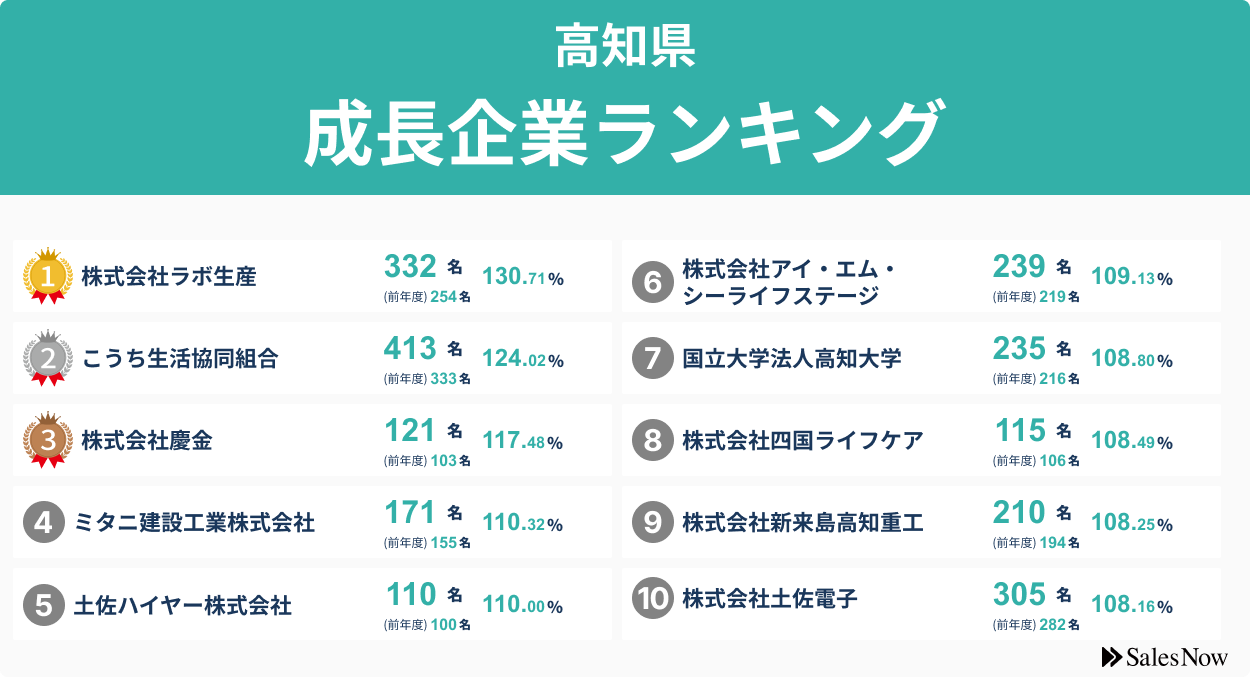
Task: Click the bronze third-place medal icon
Action: pos(47,440)
